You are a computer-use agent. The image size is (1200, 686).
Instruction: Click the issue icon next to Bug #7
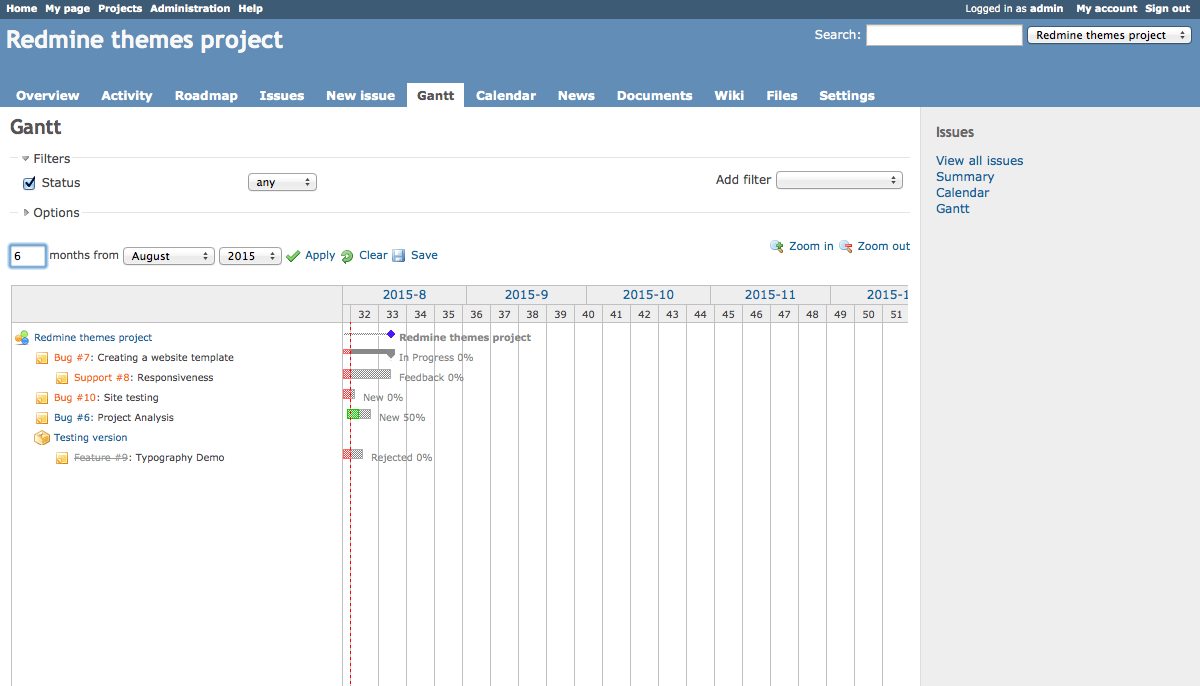[42, 358]
